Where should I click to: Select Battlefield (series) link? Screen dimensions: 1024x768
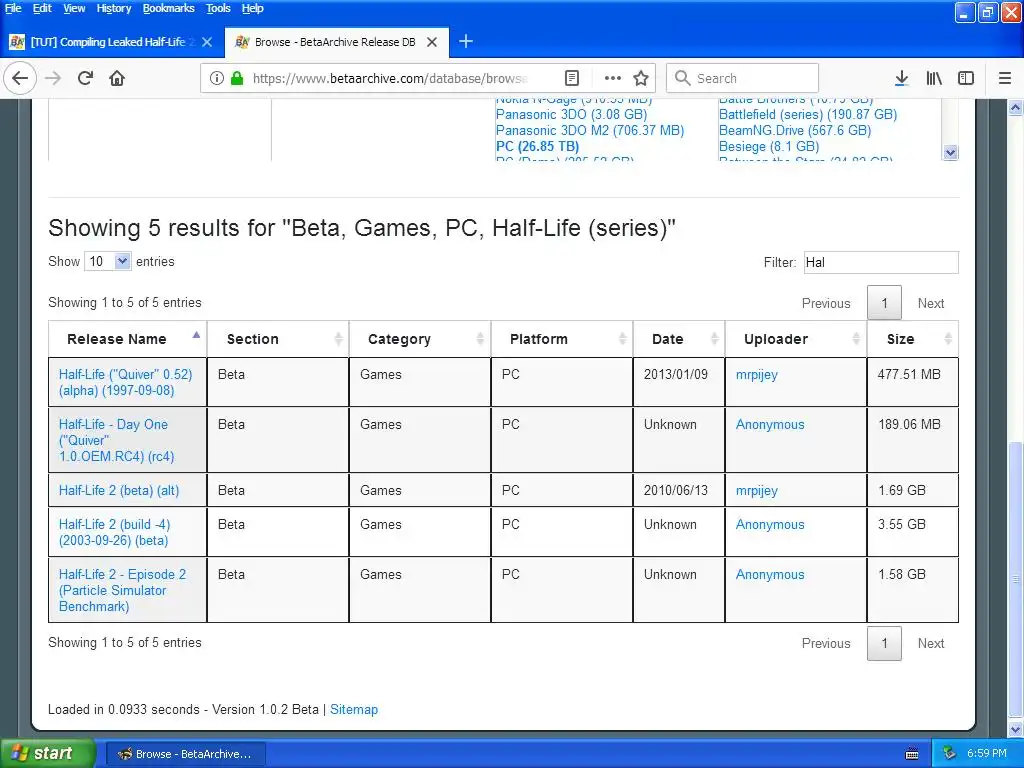tap(808, 114)
